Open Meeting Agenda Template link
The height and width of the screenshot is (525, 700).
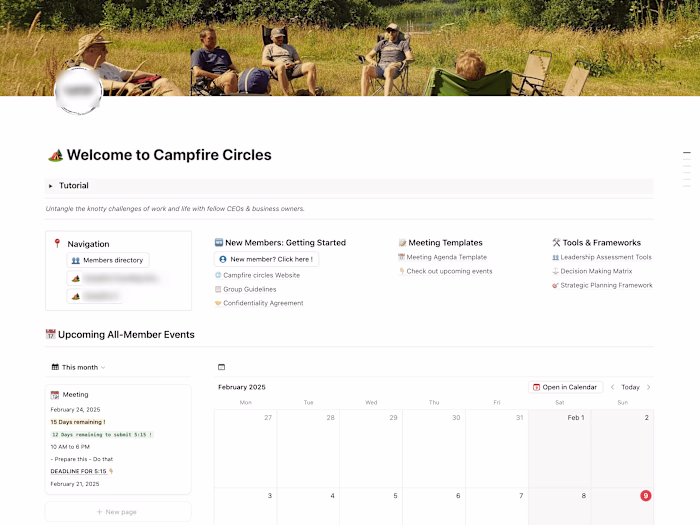(446, 257)
